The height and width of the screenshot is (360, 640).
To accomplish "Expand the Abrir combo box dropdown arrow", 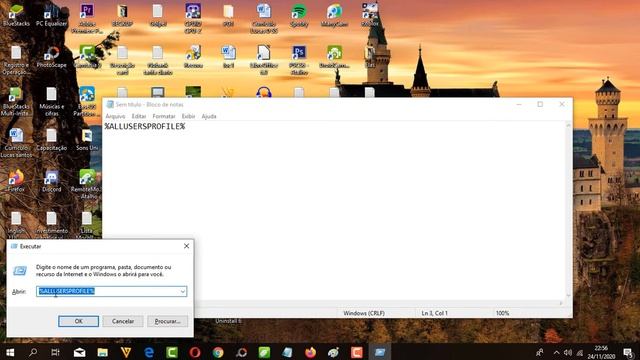I will click(182, 291).
